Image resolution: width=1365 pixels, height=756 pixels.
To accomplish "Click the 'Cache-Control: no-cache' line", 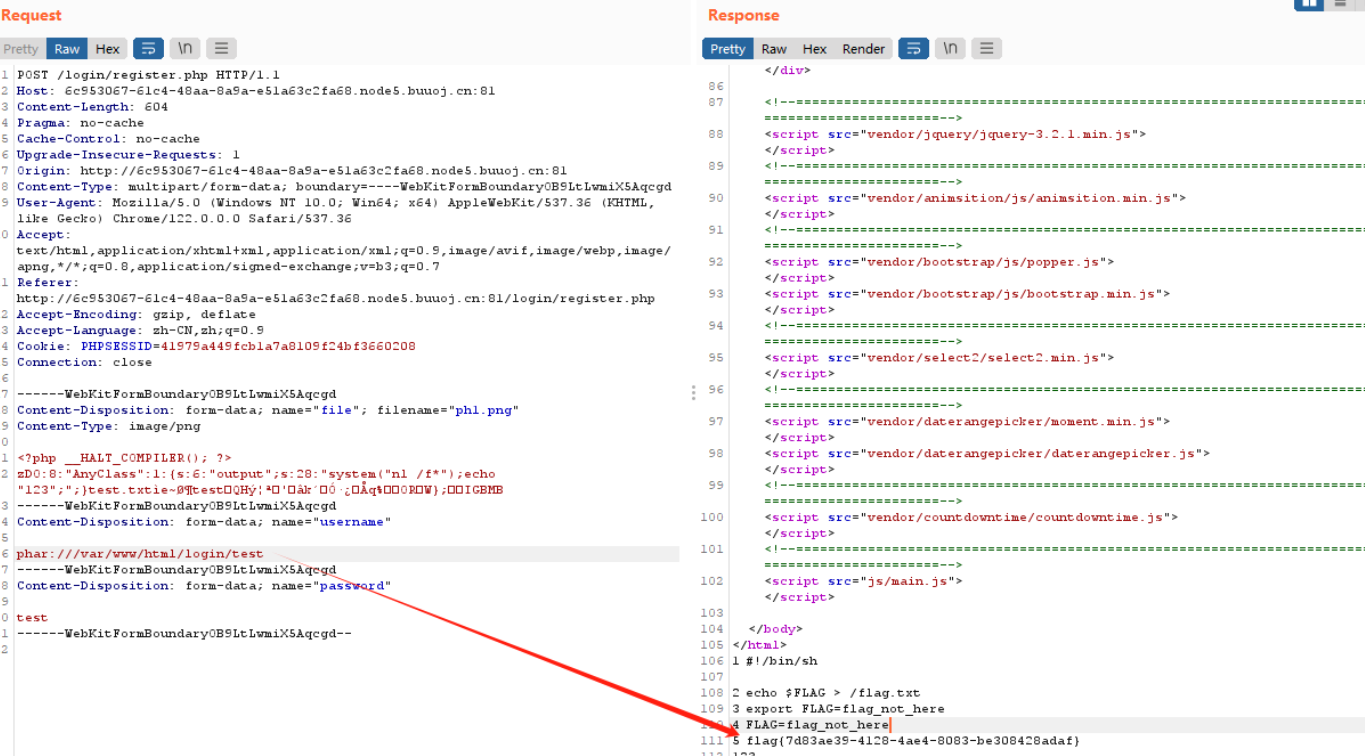I will 108,139.
